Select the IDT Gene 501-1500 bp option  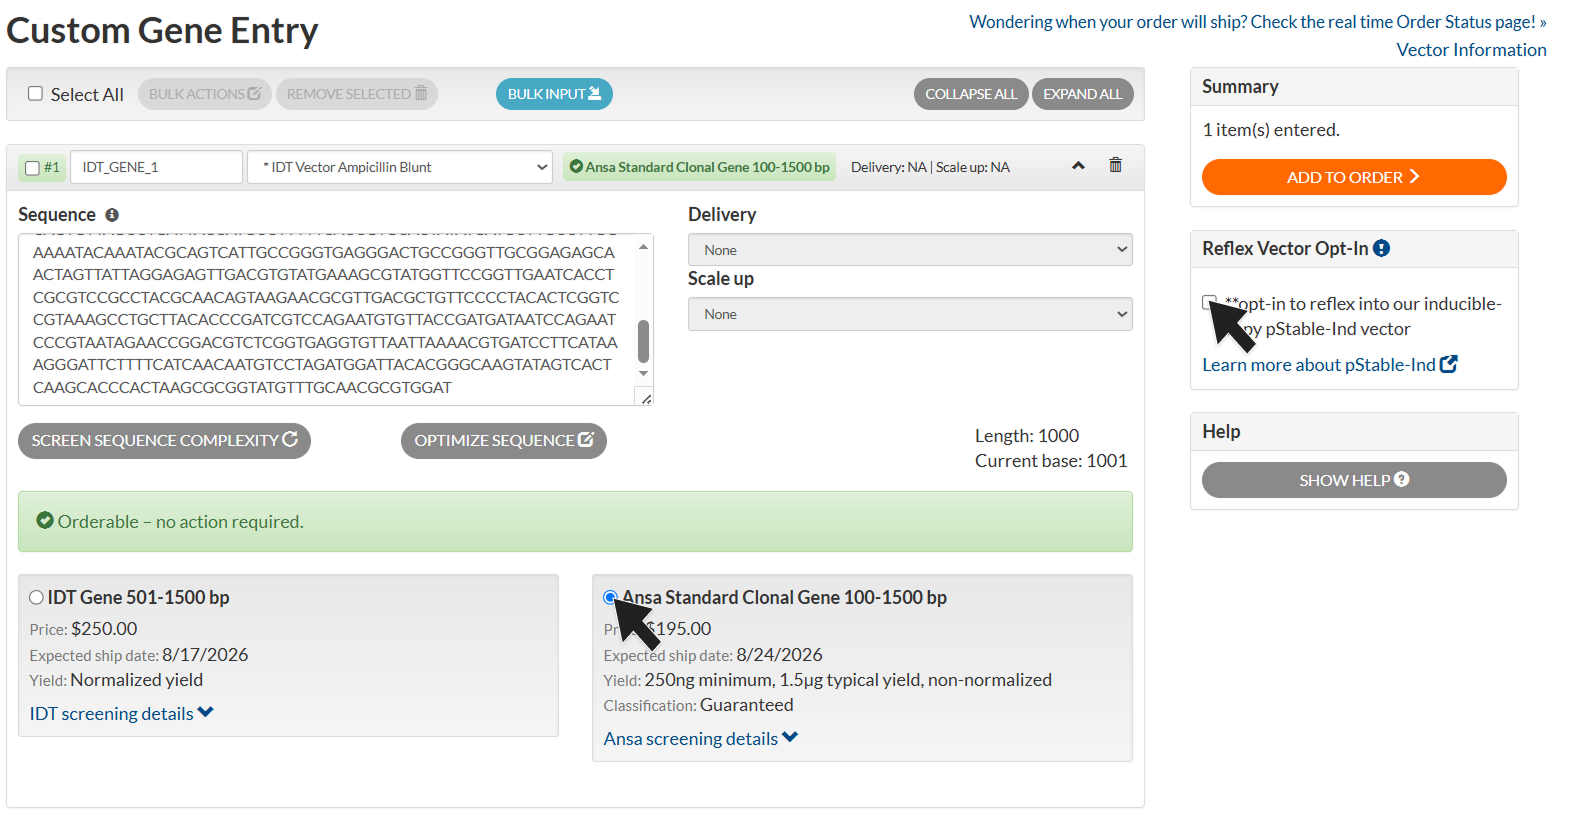[x=36, y=597]
